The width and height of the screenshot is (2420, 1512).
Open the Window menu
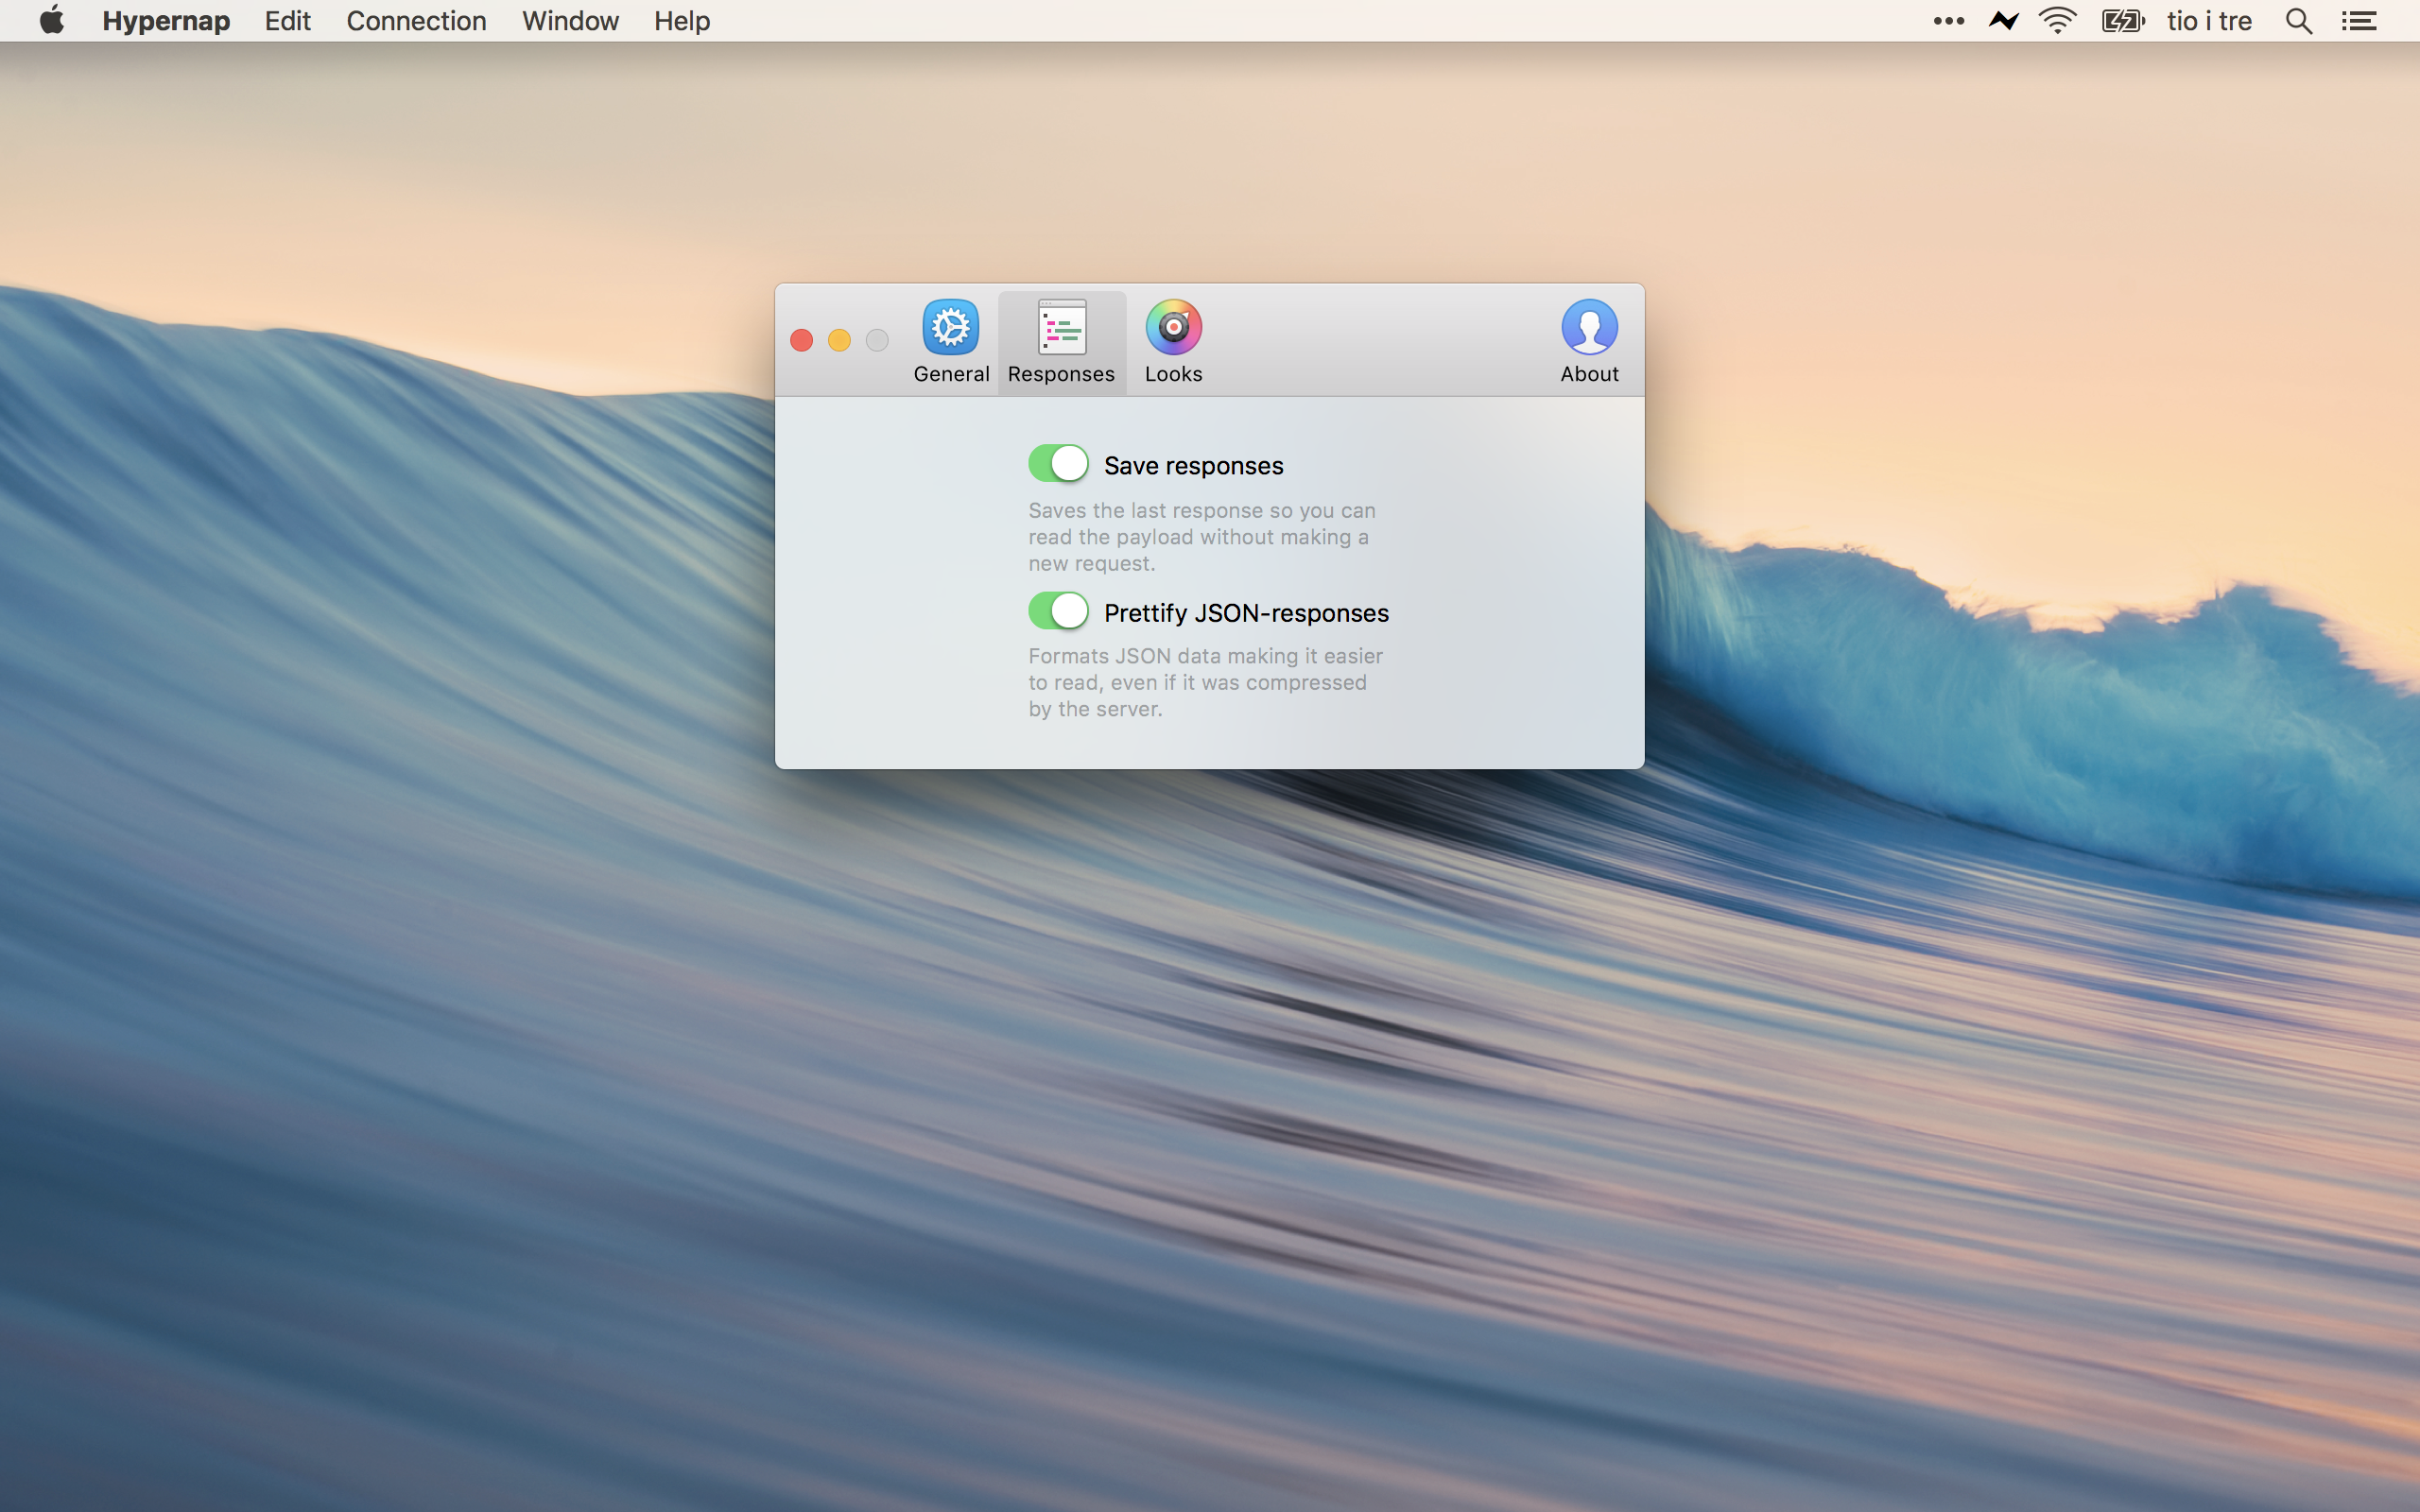(x=570, y=21)
